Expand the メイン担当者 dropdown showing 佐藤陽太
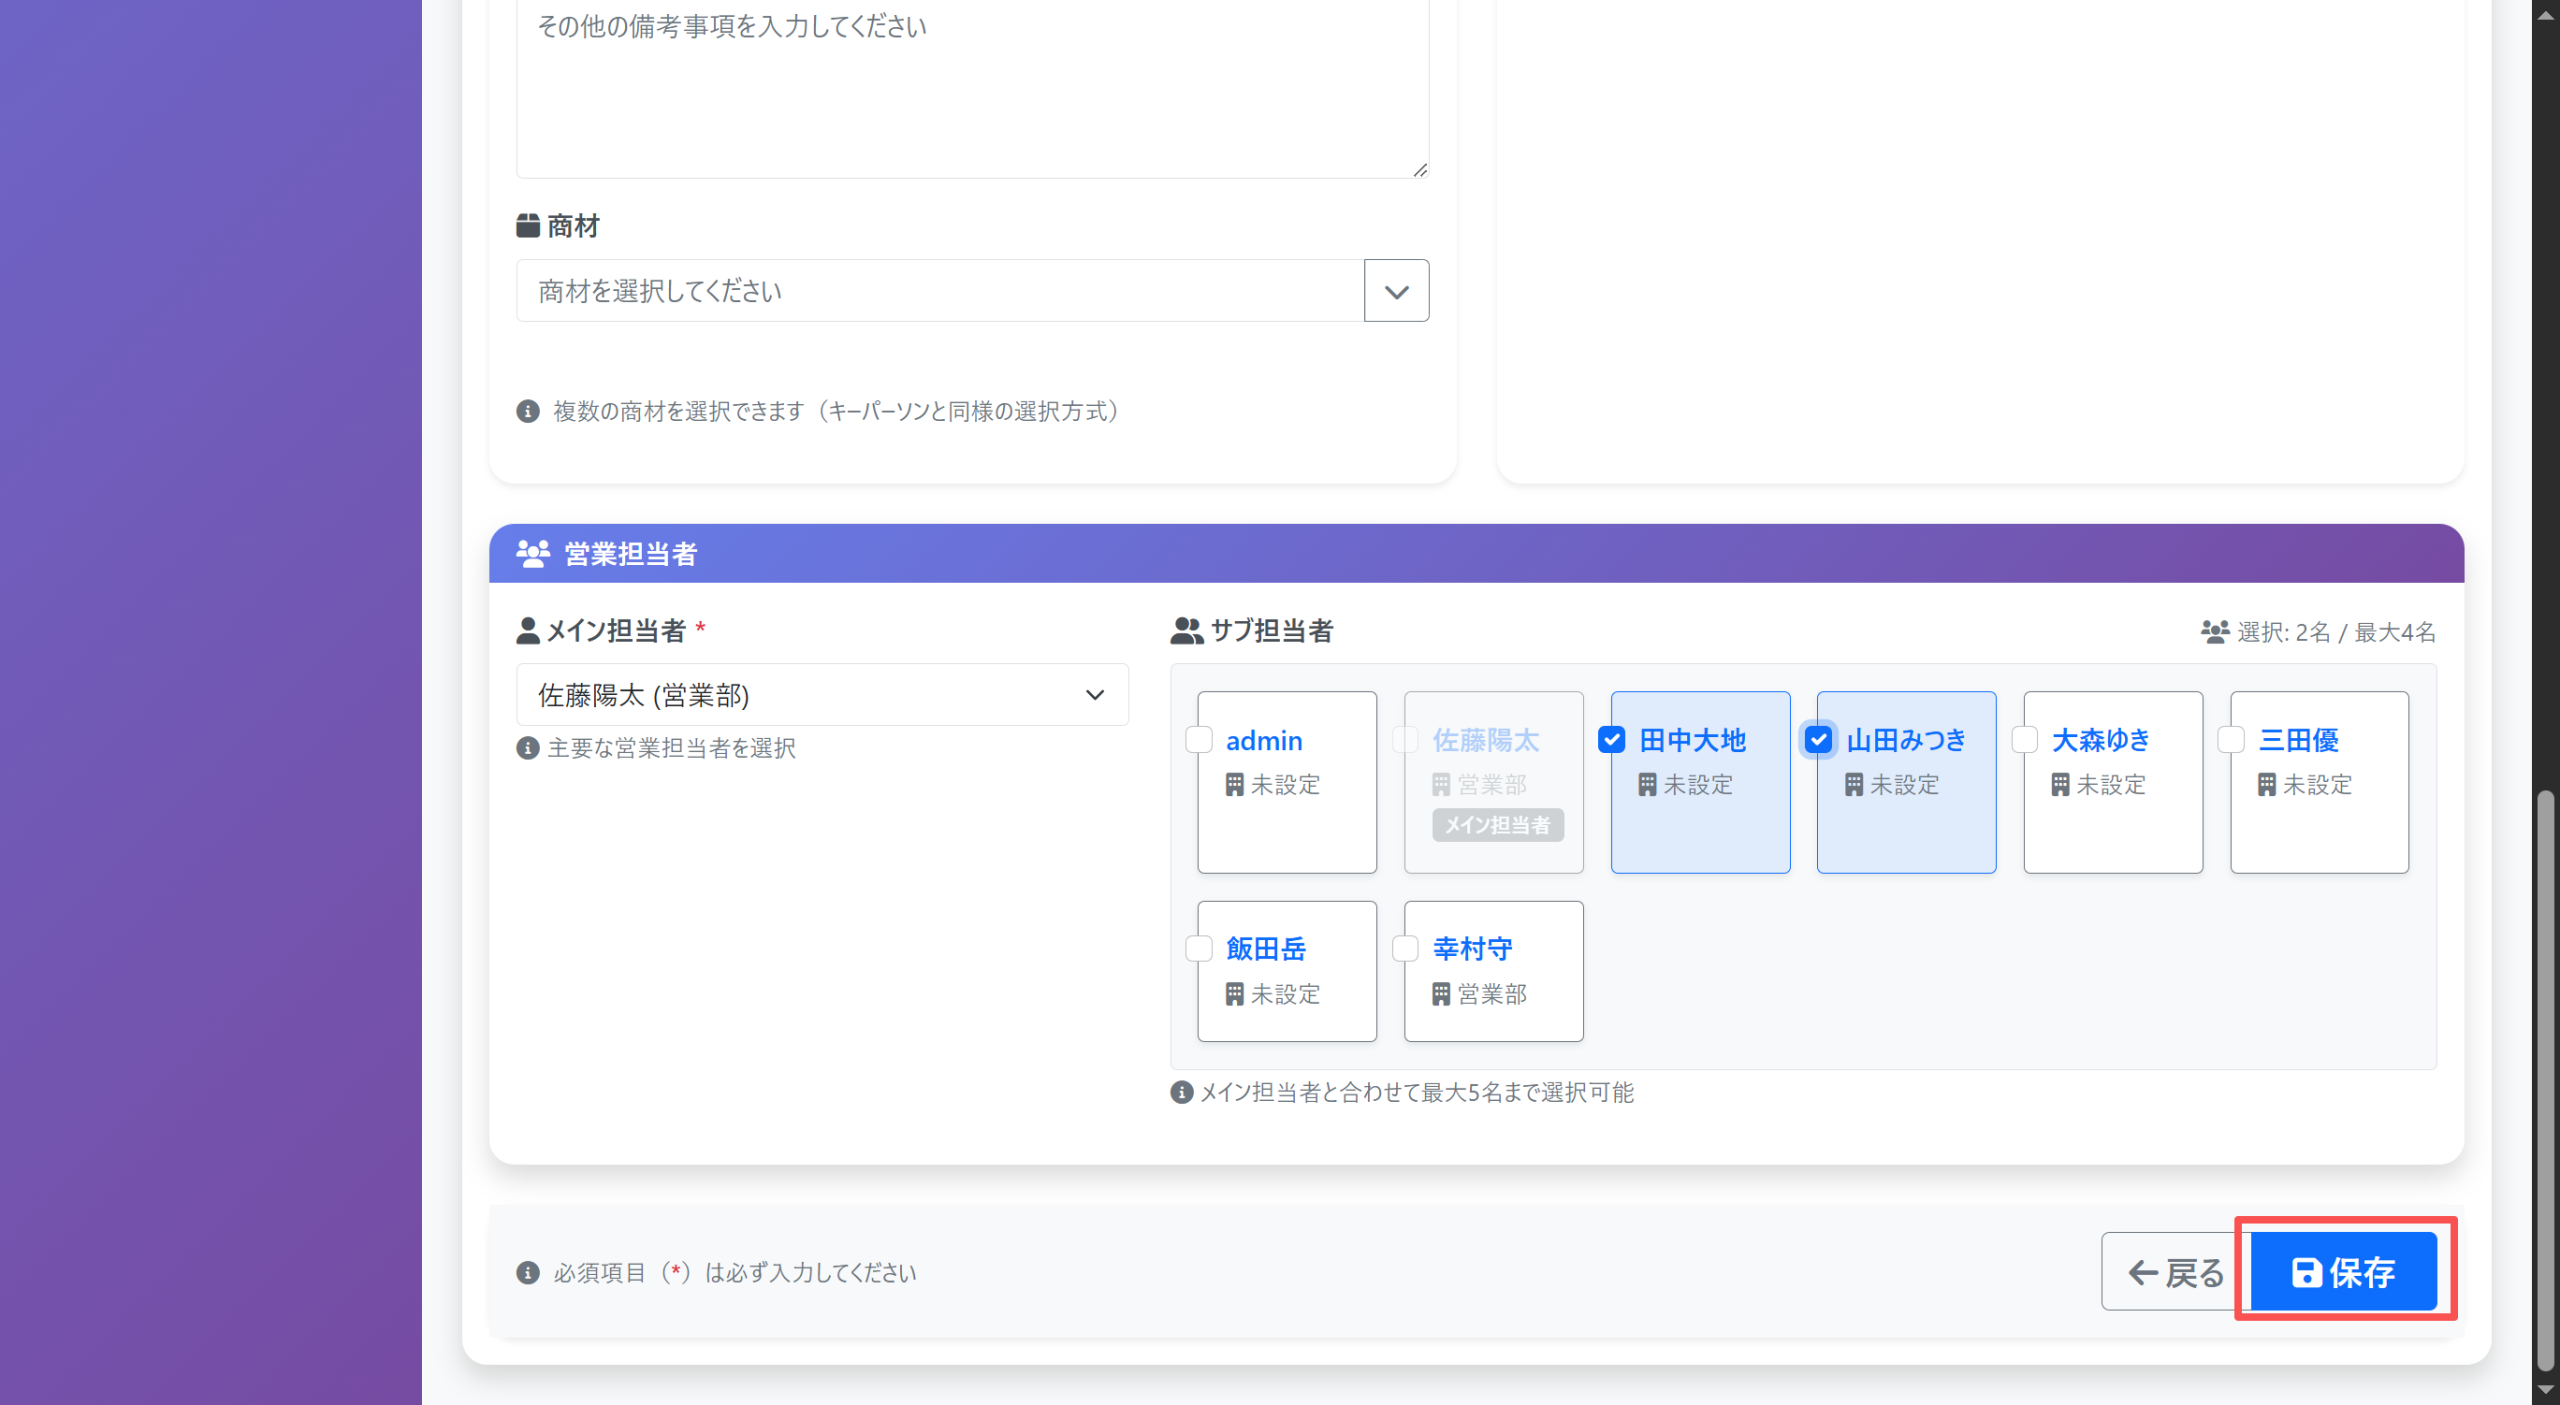 [x=822, y=694]
